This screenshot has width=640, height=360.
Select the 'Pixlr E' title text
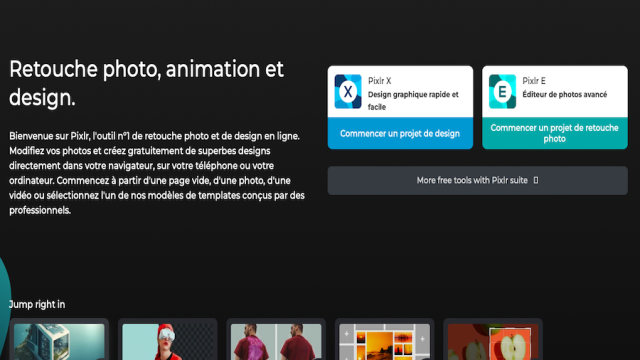534,81
